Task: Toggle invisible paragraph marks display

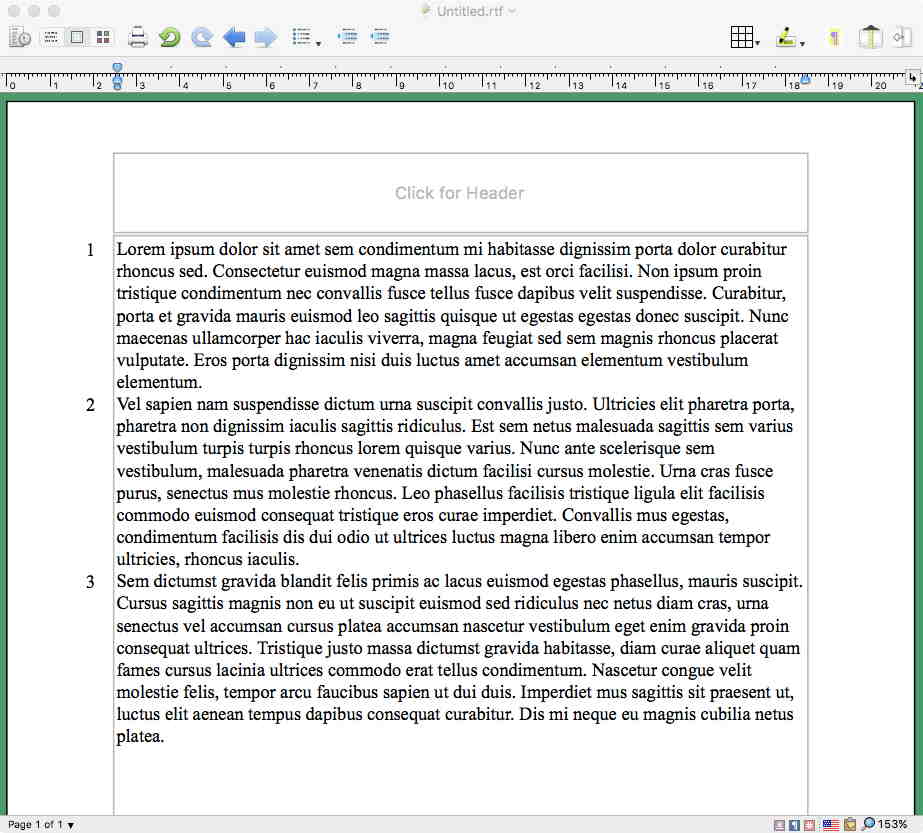Action: [x=833, y=38]
